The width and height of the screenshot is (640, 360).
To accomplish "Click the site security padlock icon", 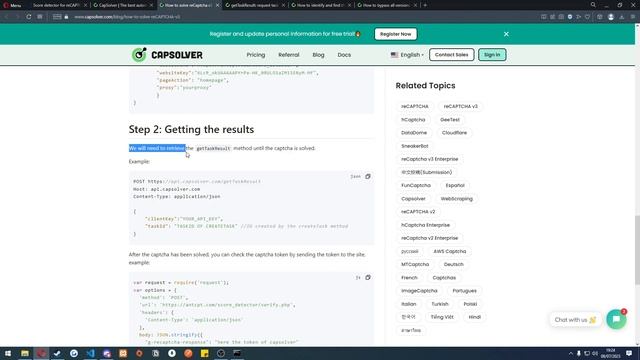I will click(x=66, y=17).
